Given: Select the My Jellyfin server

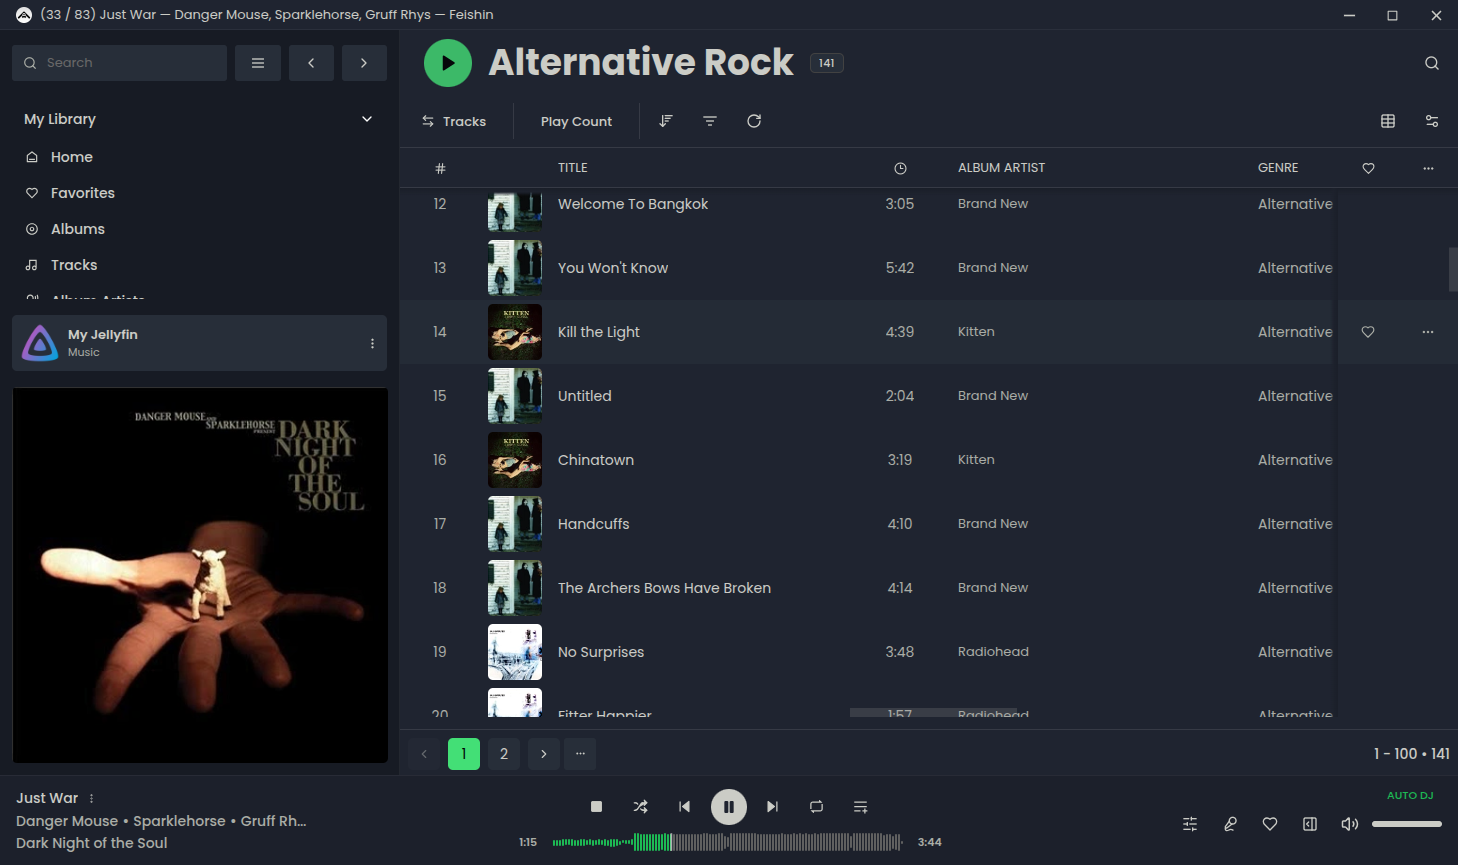Looking at the screenshot, I should pyautogui.click(x=199, y=343).
